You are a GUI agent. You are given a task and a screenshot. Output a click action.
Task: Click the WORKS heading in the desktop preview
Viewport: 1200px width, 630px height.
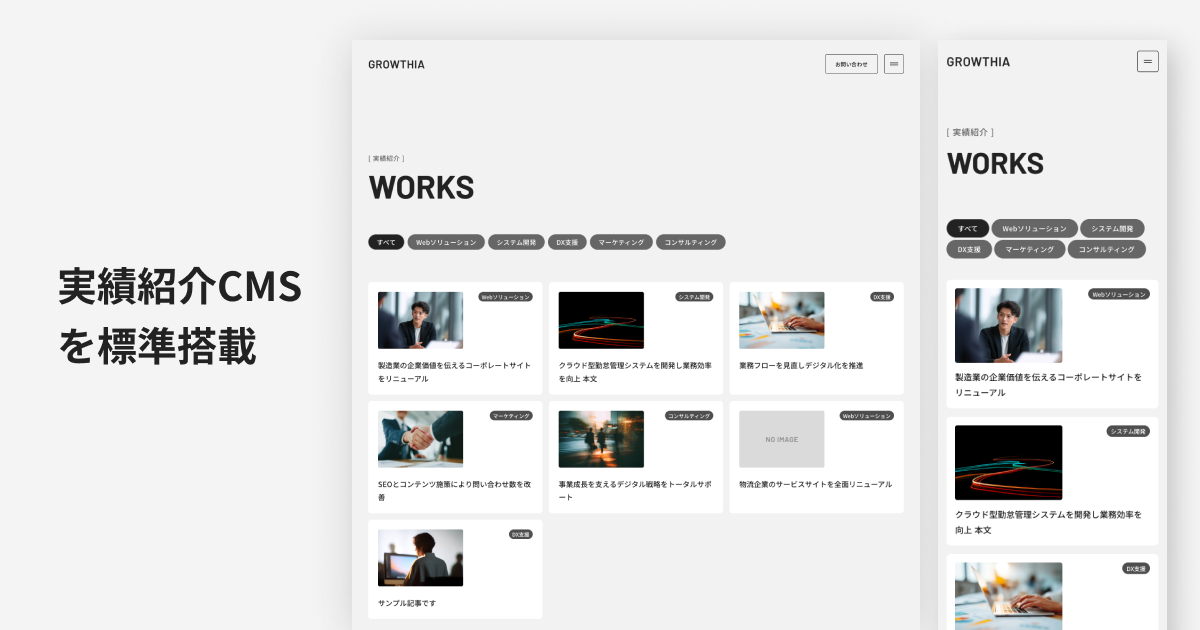point(421,188)
